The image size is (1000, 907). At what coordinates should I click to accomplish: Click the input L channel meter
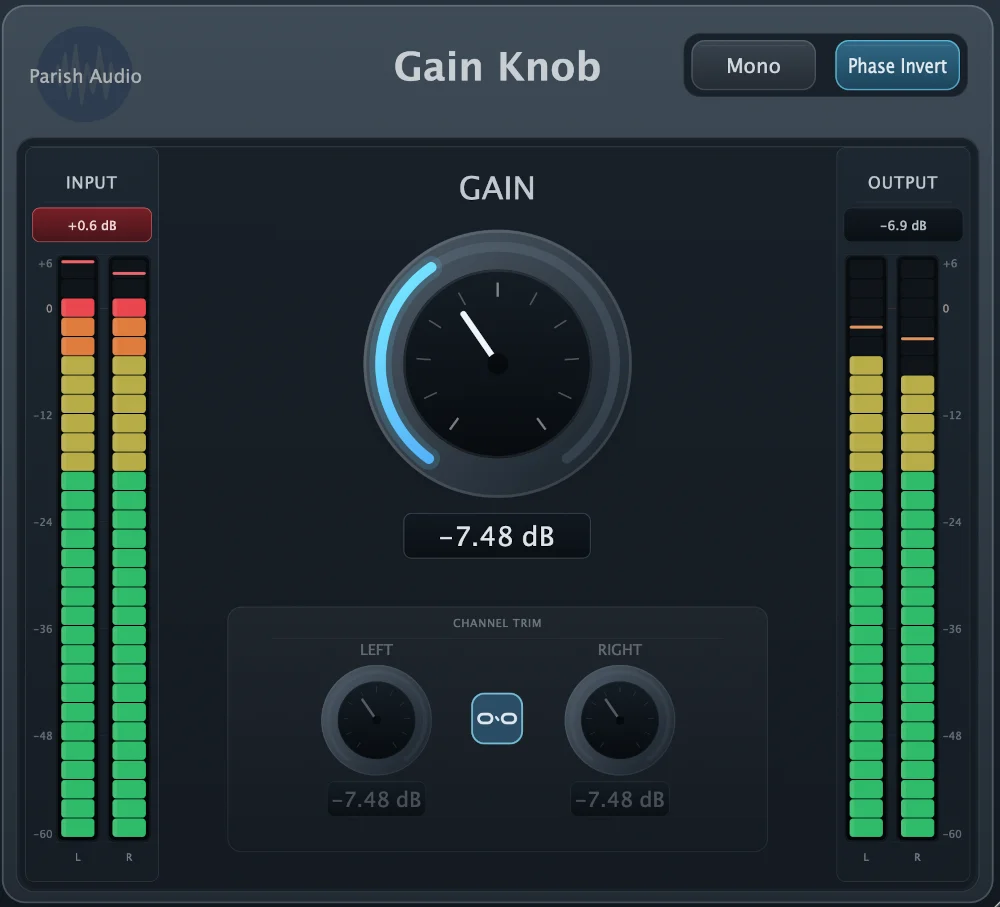78,549
